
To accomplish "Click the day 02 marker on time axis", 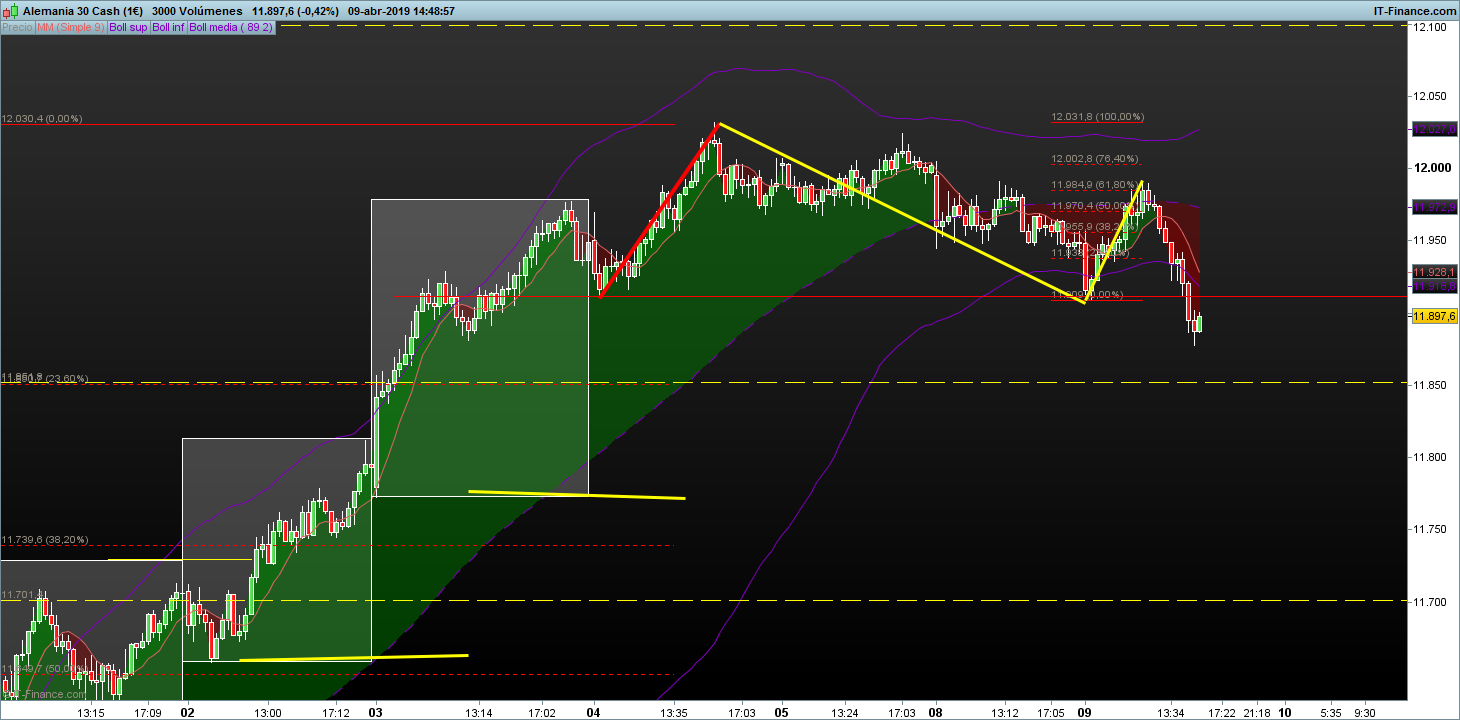I will click(x=187, y=713).
